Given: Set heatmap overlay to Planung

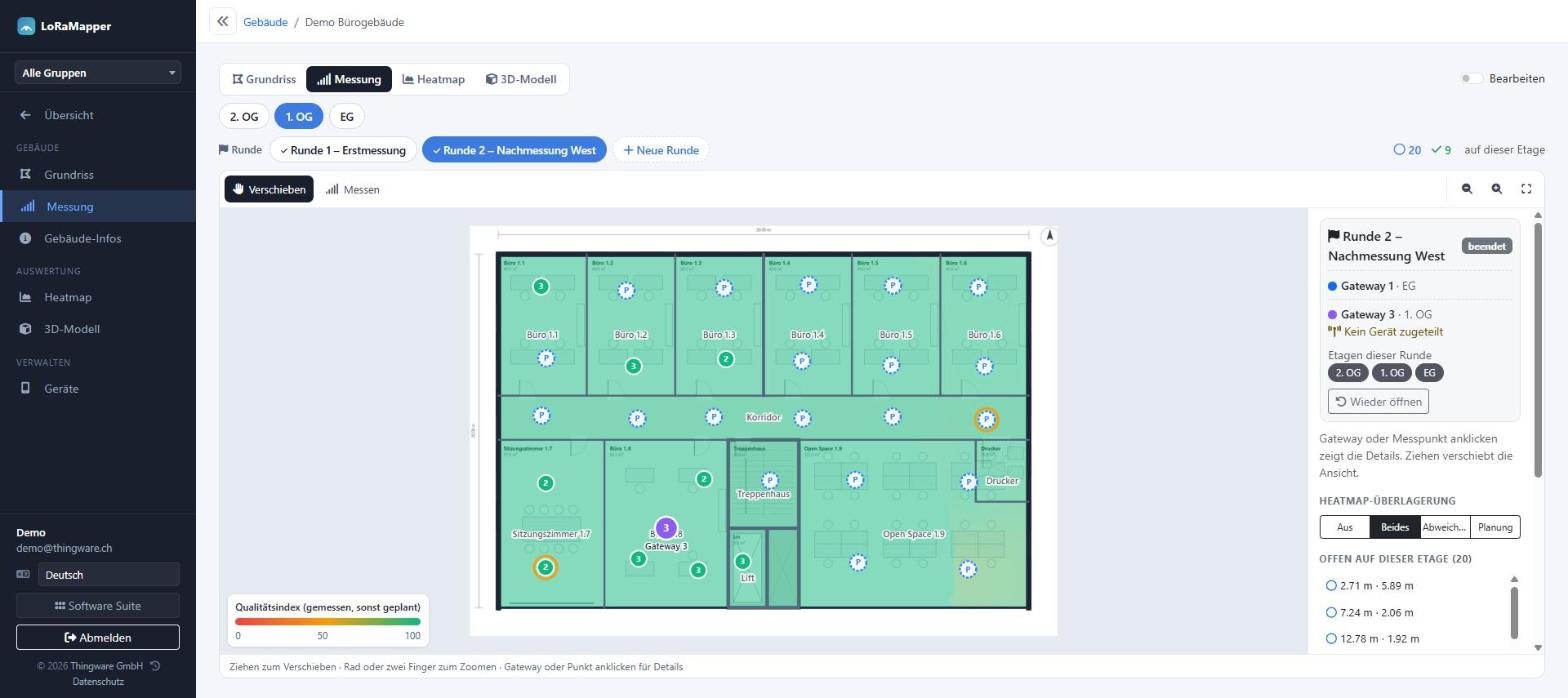Looking at the screenshot, I should (1495, 527).
